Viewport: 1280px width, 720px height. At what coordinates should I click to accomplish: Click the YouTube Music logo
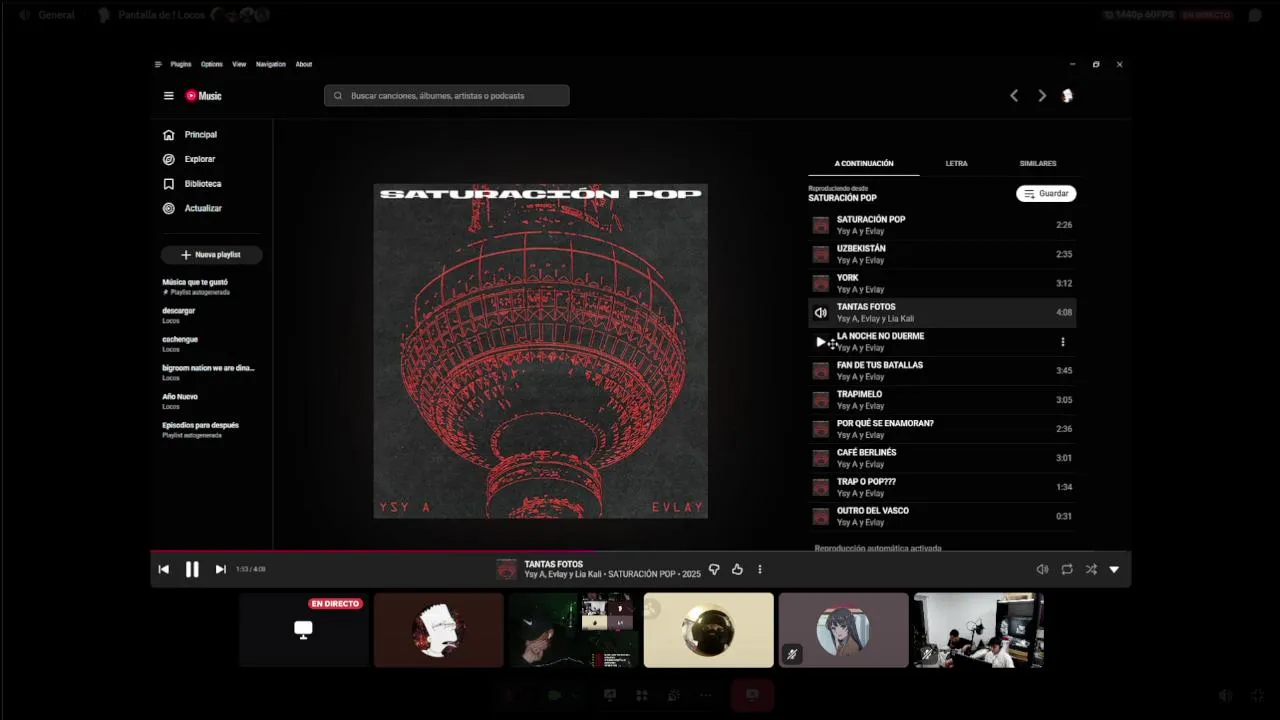coord(203,96)
